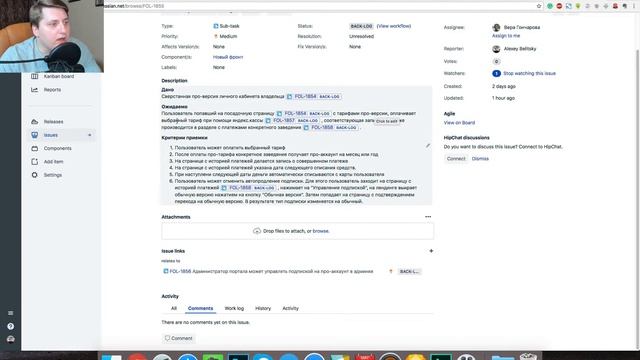
Task: Open Kanban board in the sidebar
Action: (59, 76)
